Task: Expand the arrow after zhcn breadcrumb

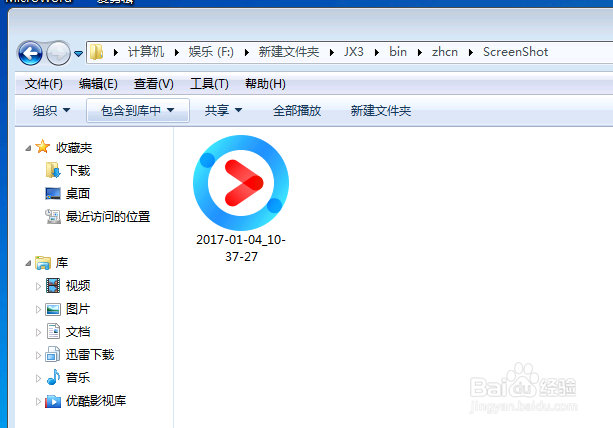Action: (471, 52)
